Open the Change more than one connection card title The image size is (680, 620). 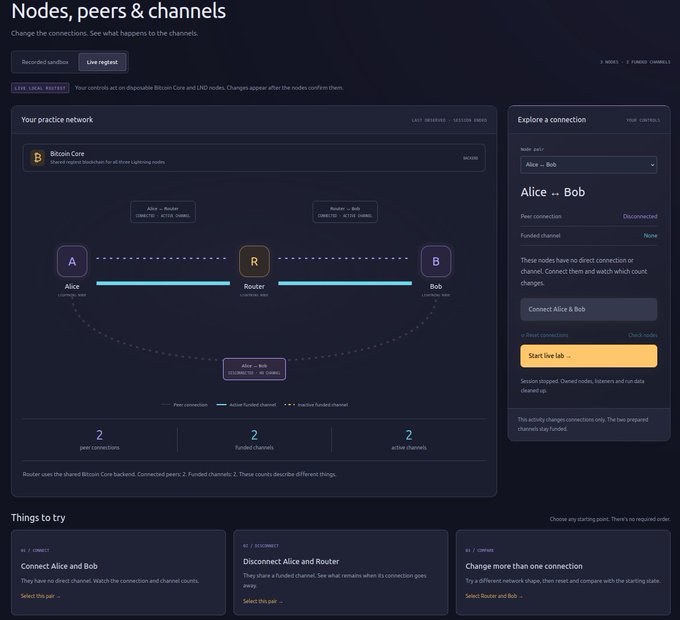pyautogui.click(x=524, y=566)
